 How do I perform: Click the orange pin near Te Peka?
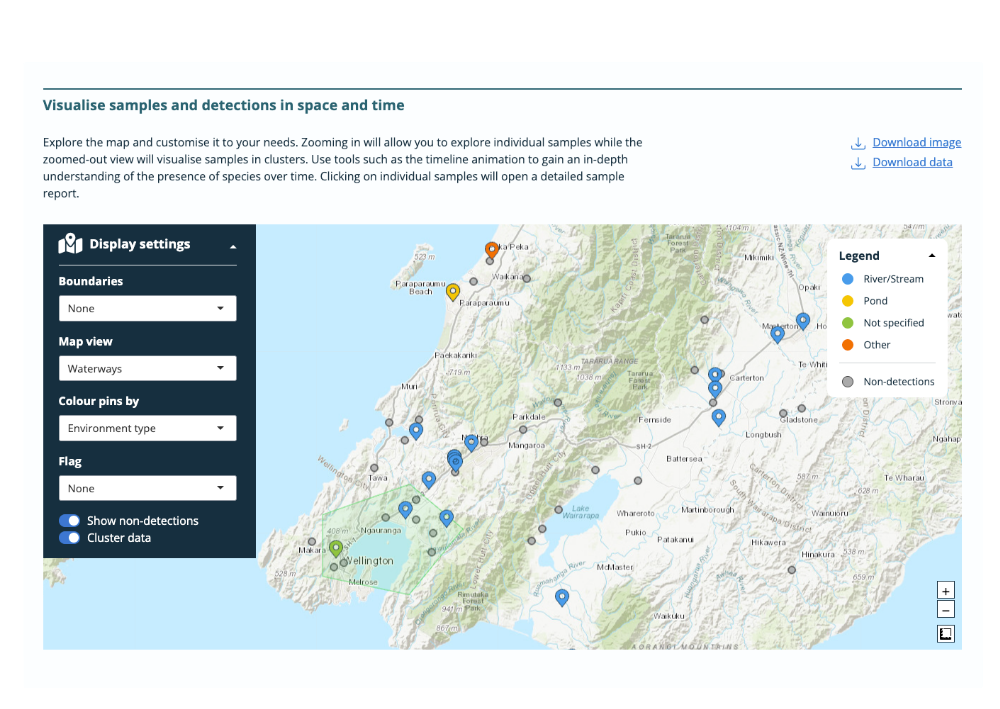pyautogui.click(x=491, y=249)
